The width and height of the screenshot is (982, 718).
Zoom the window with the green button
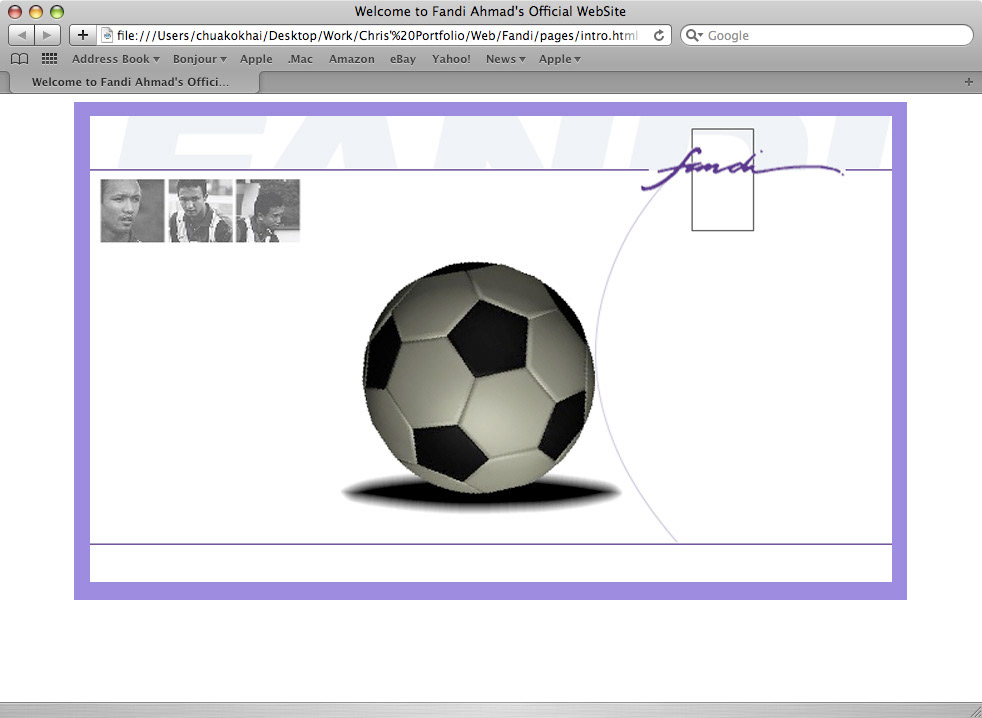(57, 11)
